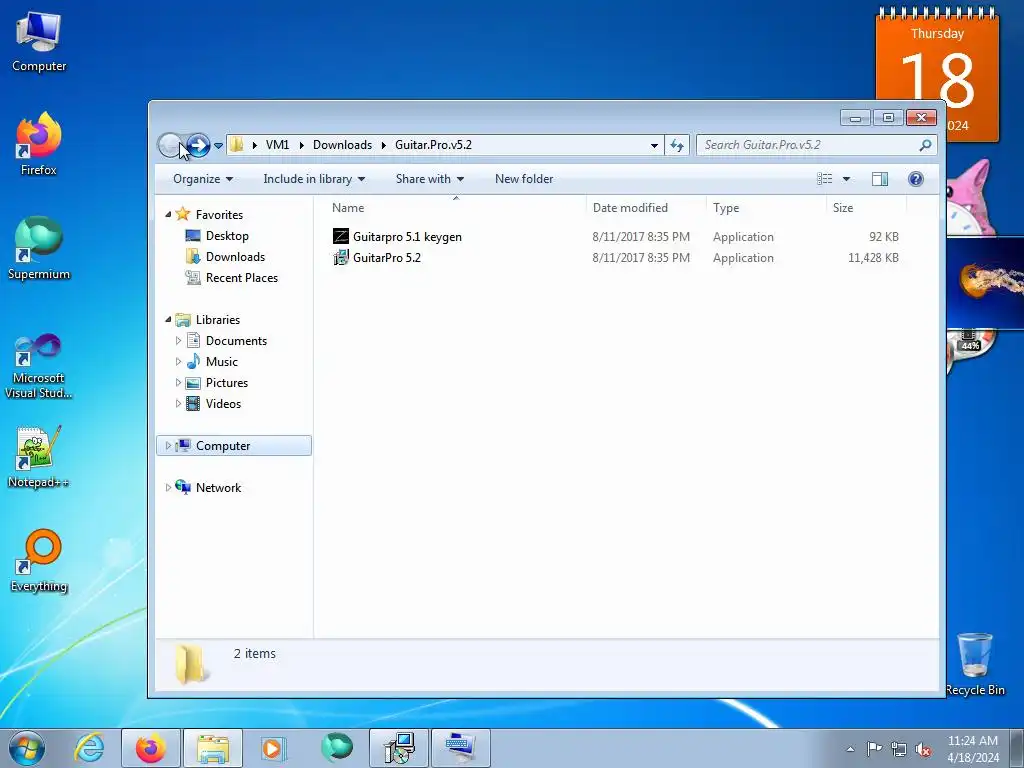Viewport: 1024px width, 768px height.
Task: Open the Windows Start button
Action: coord(27,748)
